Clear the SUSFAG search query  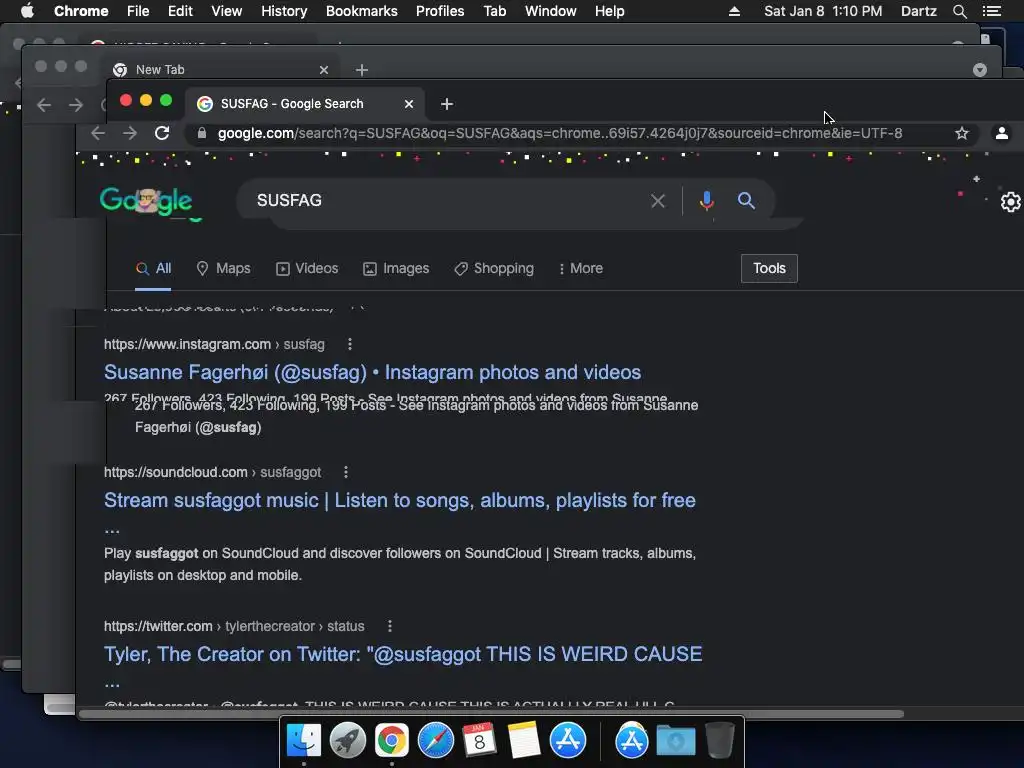658,201
